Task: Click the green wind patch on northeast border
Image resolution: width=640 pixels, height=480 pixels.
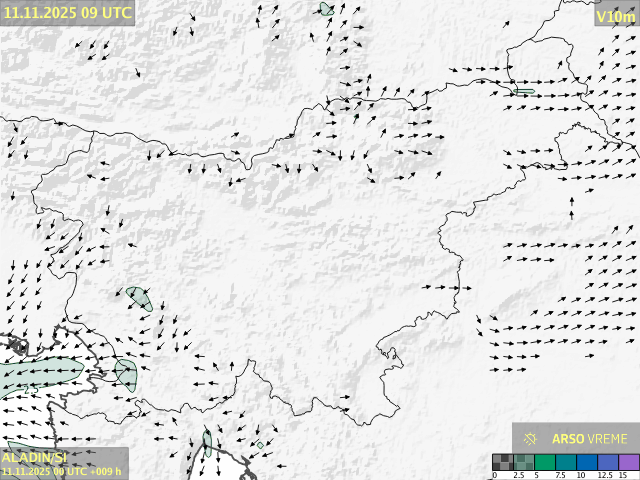Action: (x=523, y=92)
